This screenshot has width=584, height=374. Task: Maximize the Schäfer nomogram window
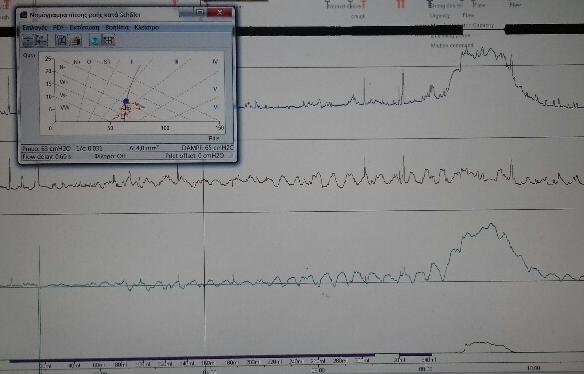click(200, 12)
